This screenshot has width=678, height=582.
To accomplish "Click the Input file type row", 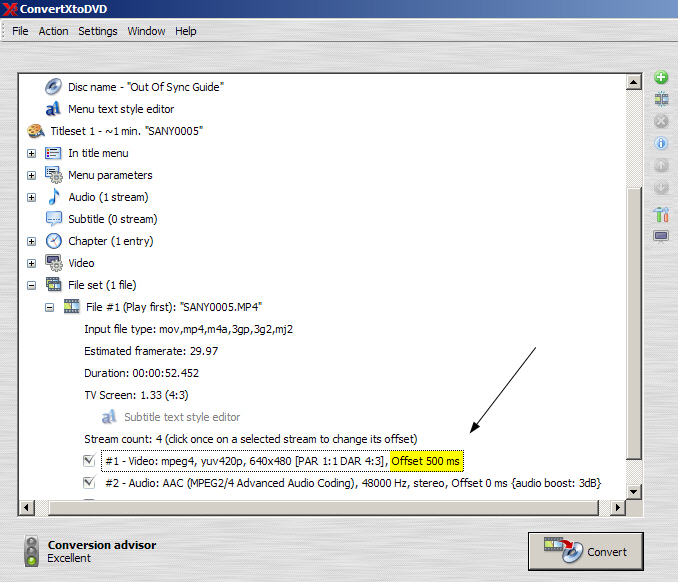I will click(x=189, y=329).
